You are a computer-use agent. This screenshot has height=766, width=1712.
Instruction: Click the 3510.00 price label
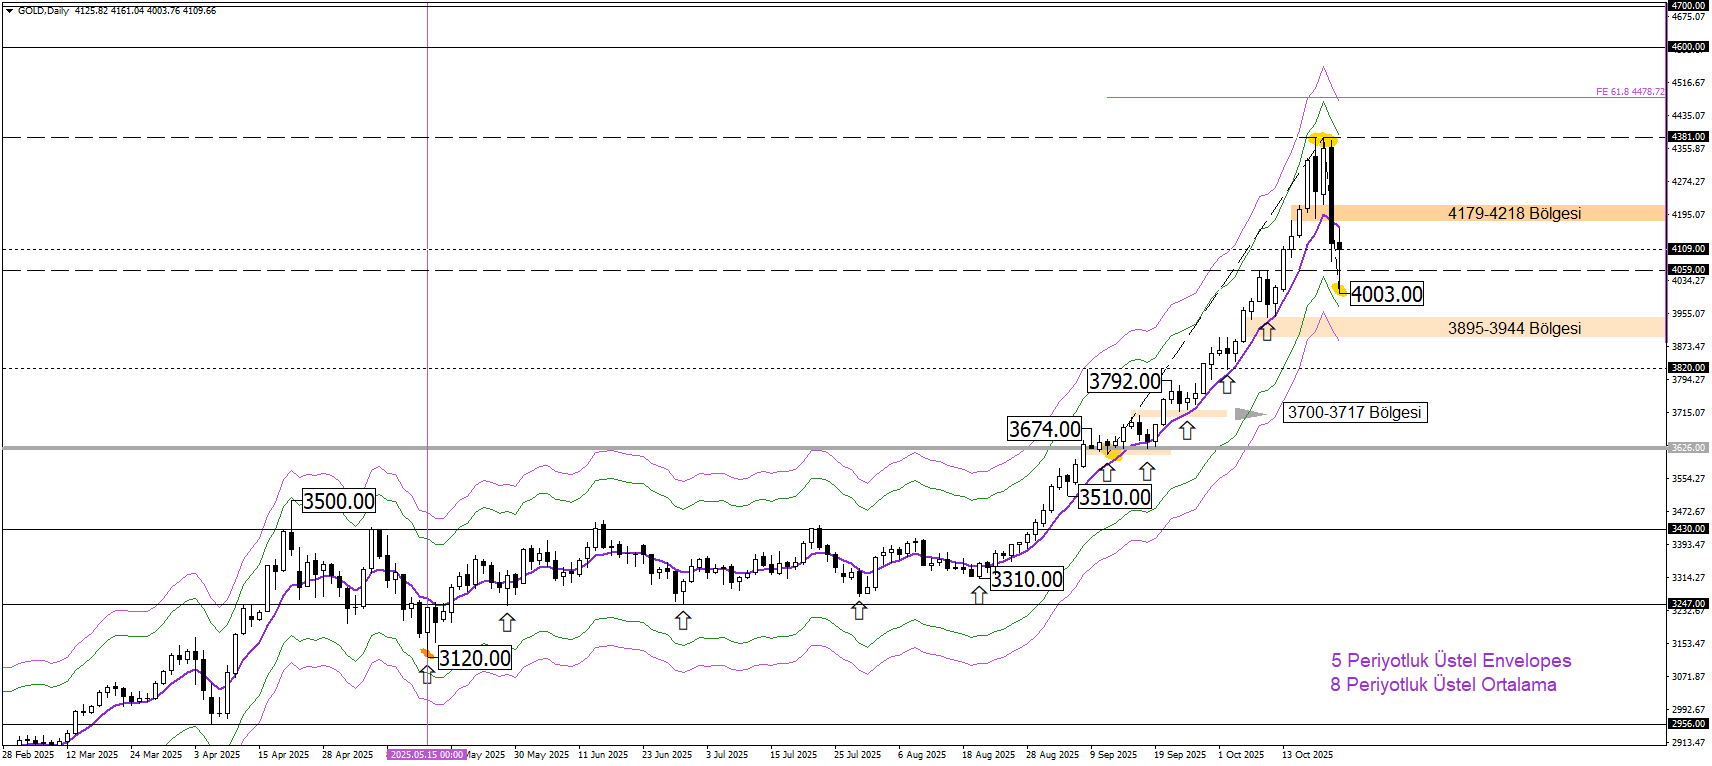1114,497
